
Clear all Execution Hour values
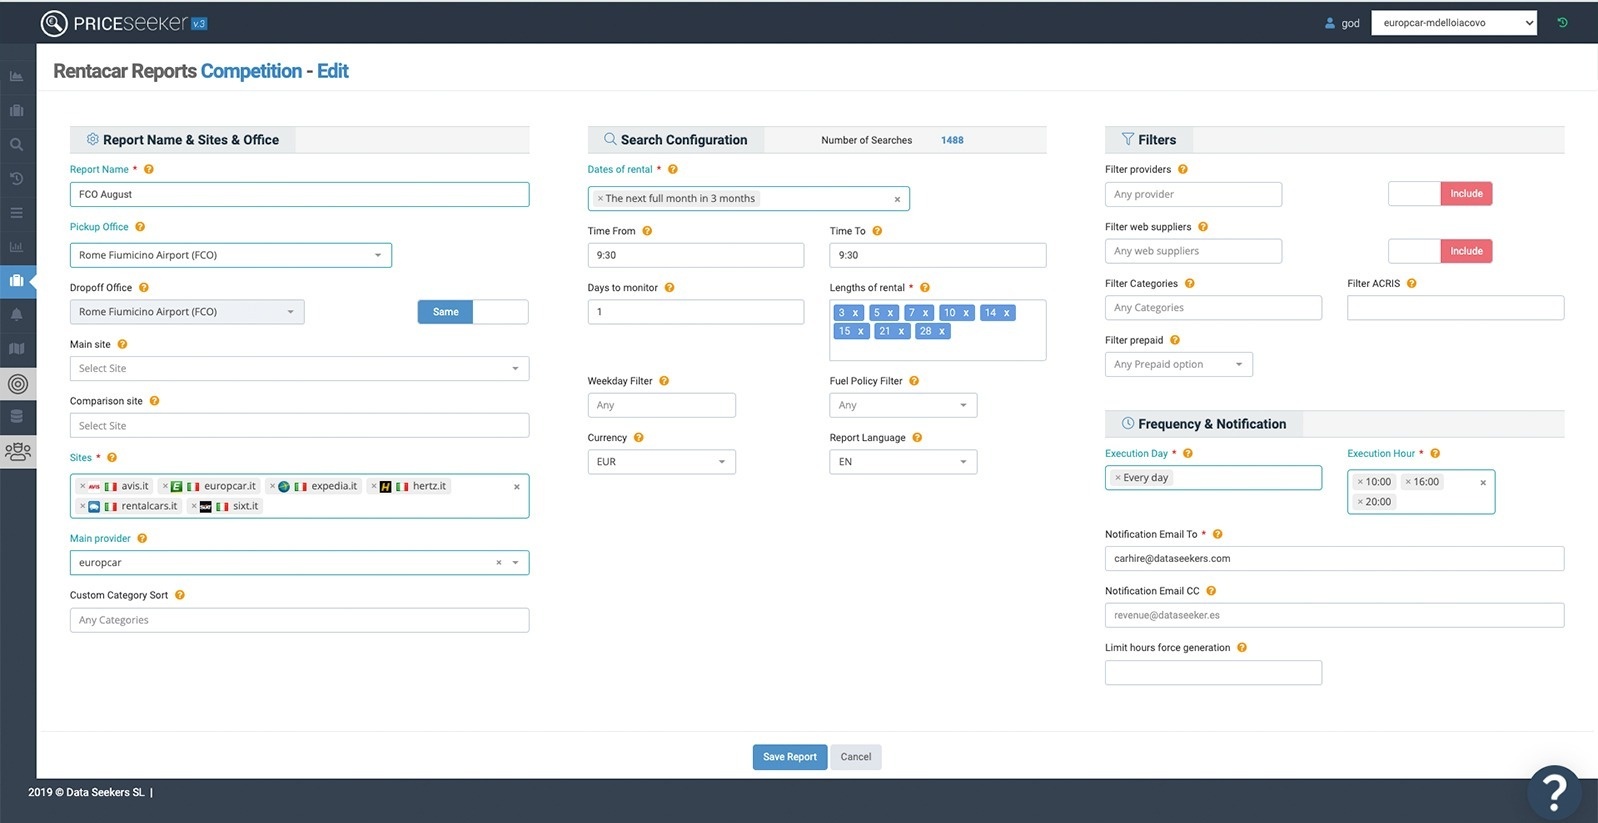1483,483
